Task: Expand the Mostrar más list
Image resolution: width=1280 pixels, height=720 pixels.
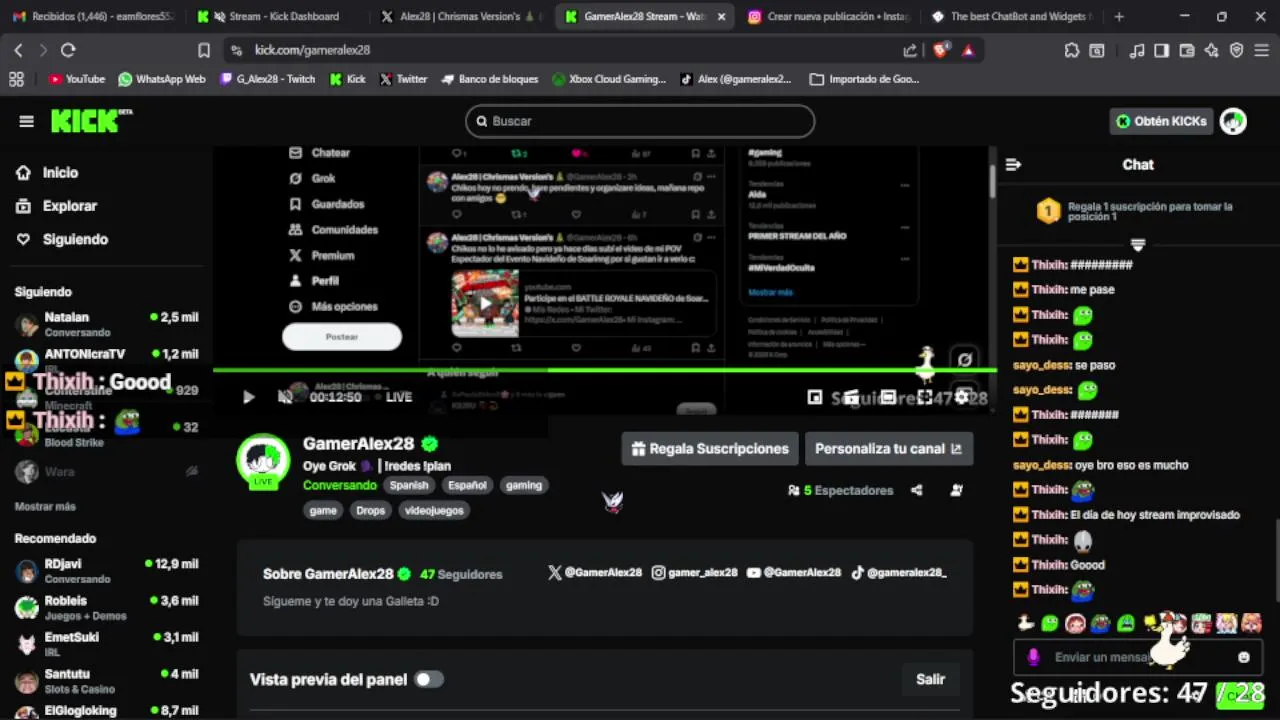Action: (45, 507)
